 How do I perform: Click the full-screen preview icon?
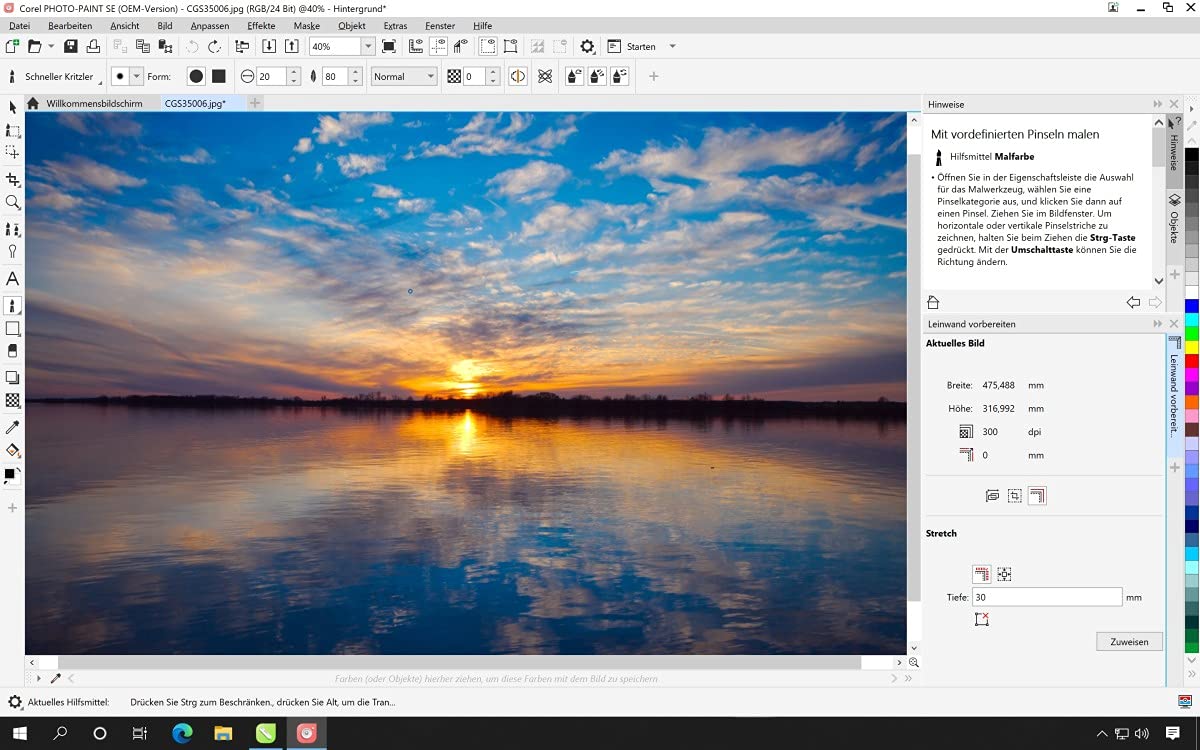389,46
